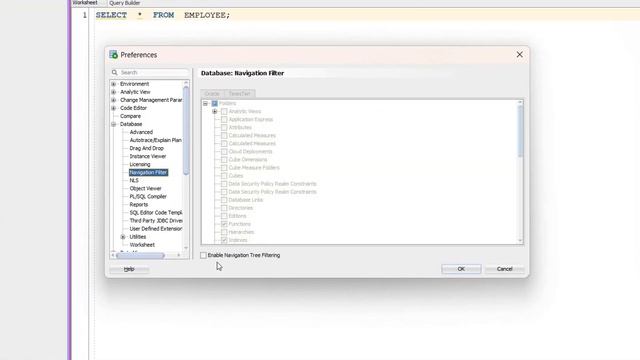Select Licensing preferences
This screenshot has height=360, width=640.
tap(140, 164)
